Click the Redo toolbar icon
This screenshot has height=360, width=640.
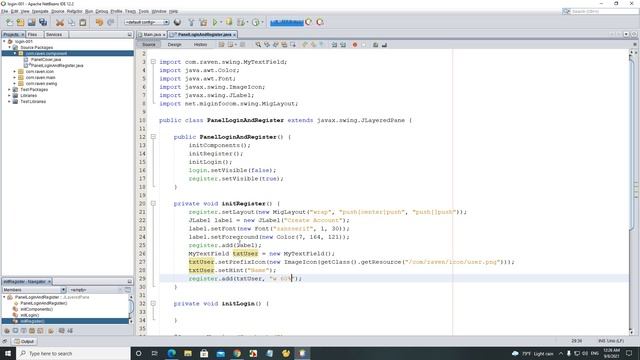[x=111, y=22]
